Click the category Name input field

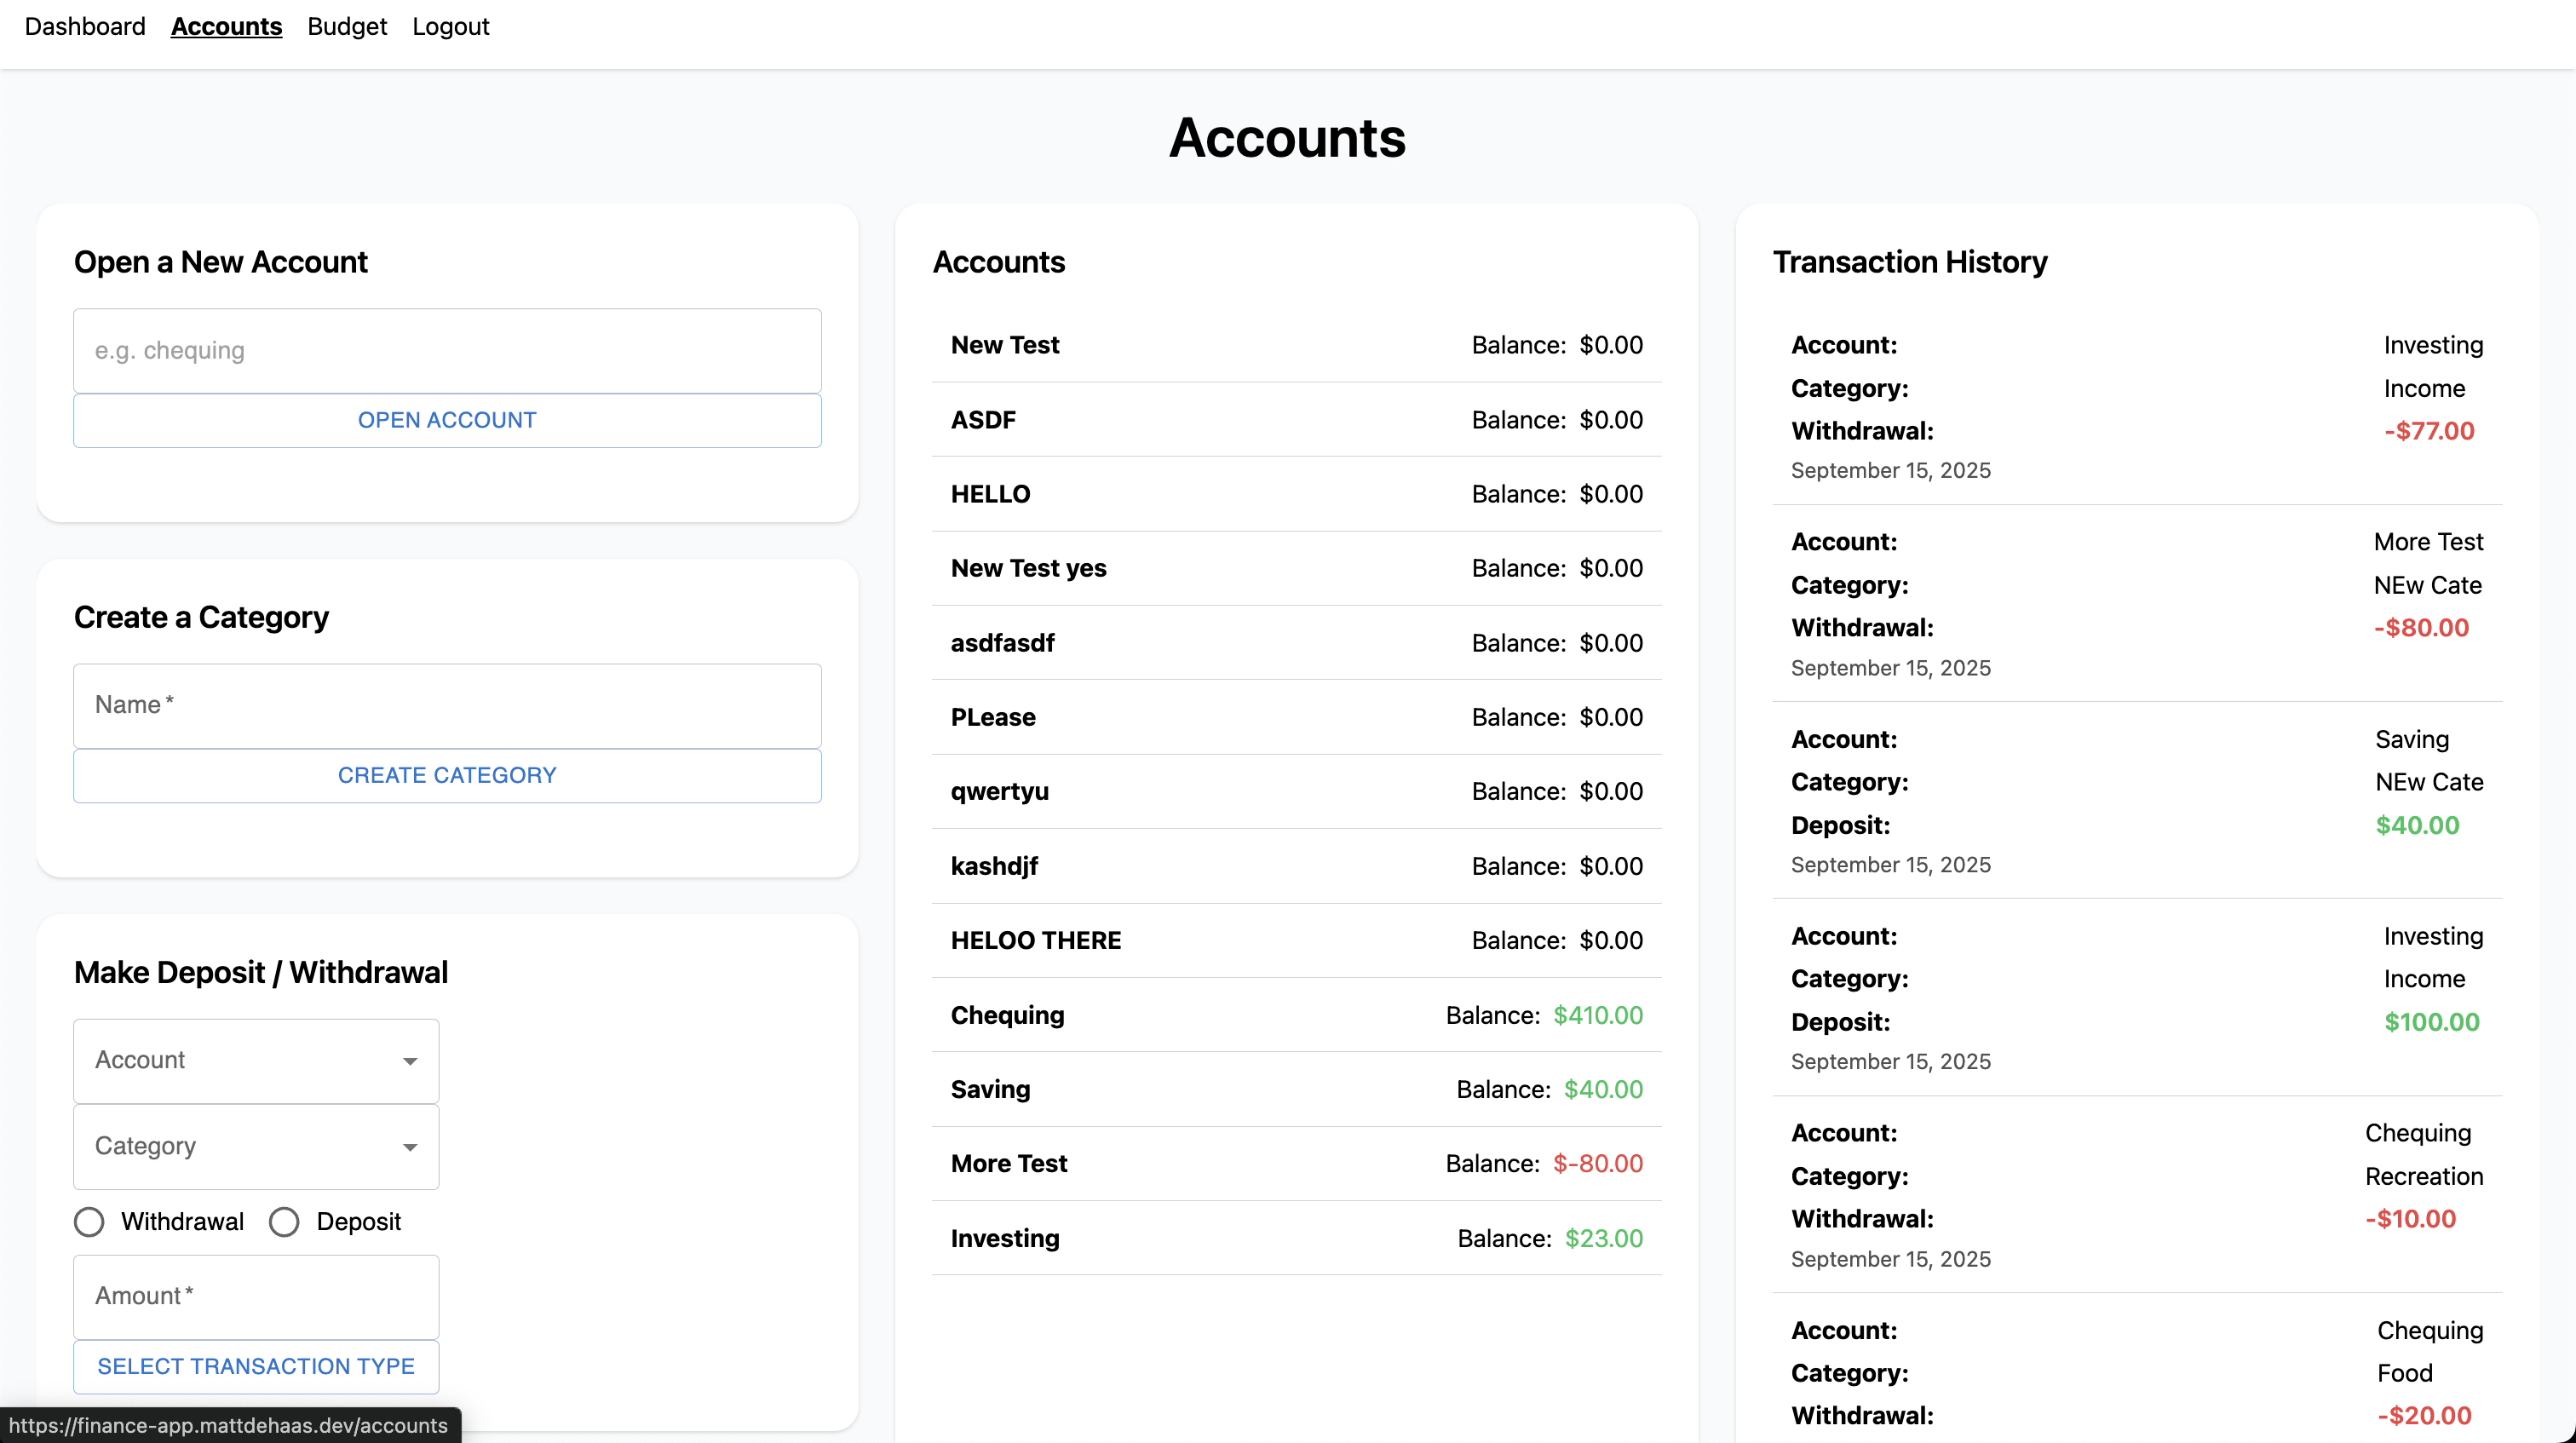click(447, 704)
